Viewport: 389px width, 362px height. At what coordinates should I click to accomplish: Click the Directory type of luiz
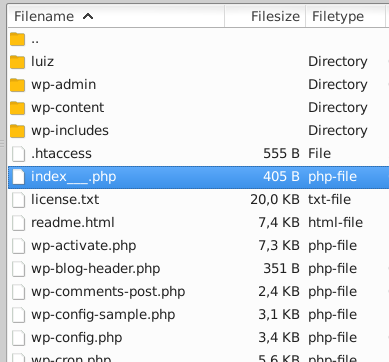pos(338,62)
